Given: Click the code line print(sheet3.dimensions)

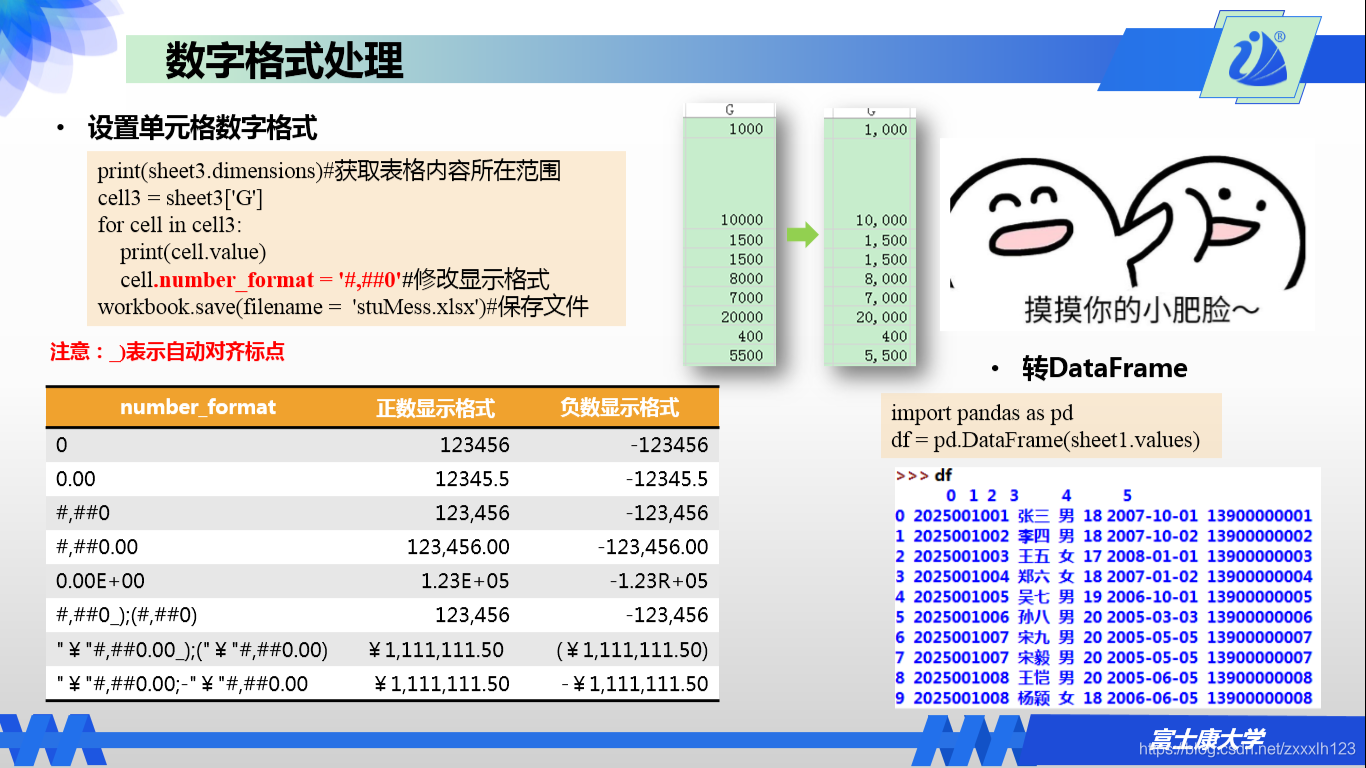Looking at the screenshot, I should point(329,171).
